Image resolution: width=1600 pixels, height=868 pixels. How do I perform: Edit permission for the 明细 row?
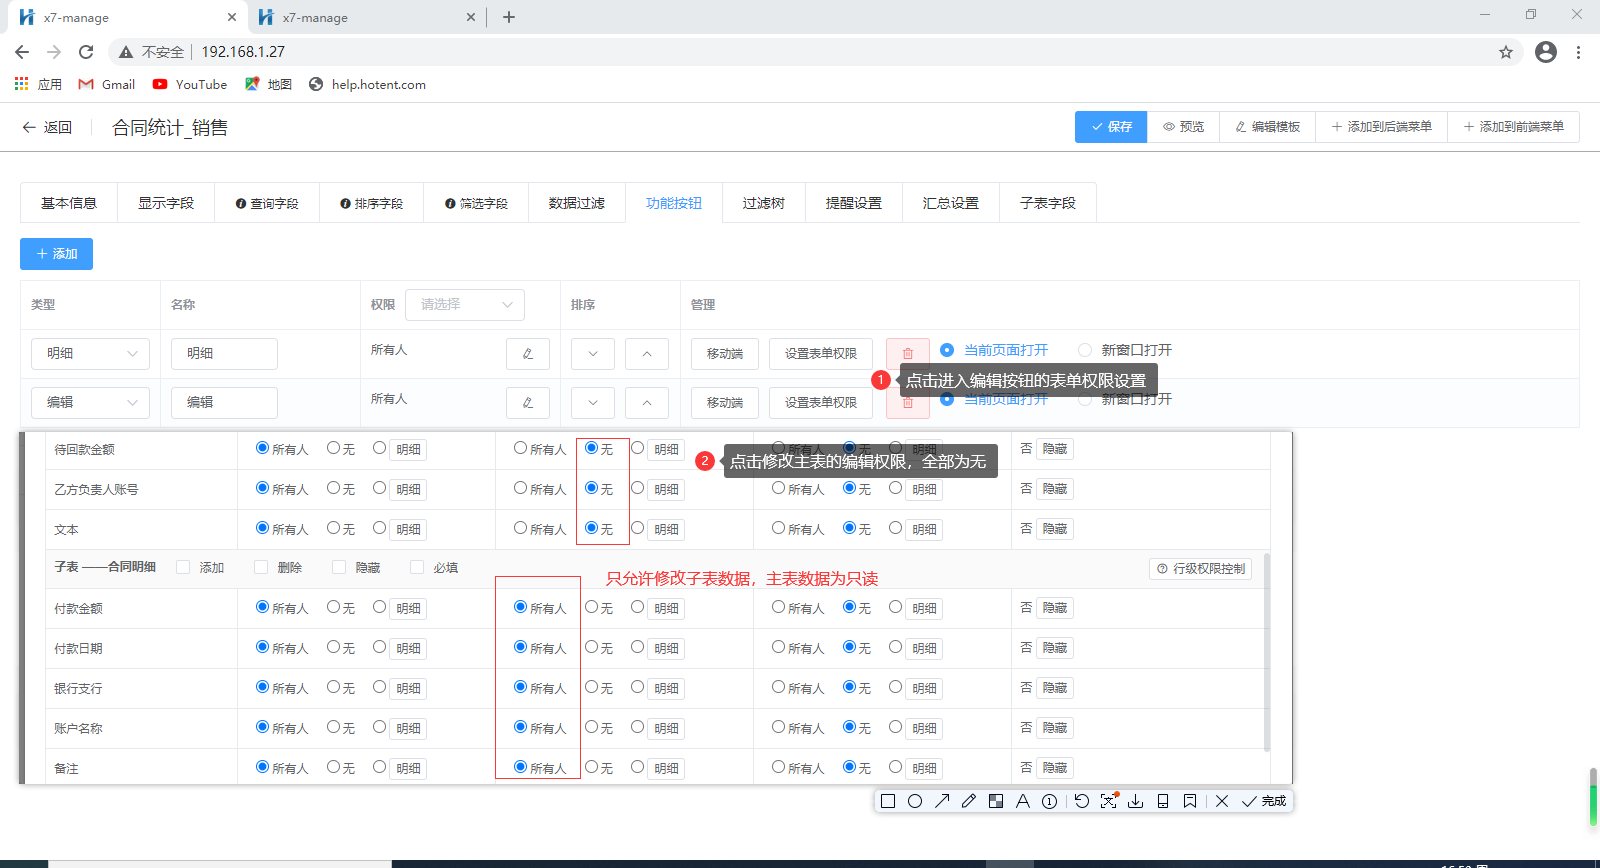pyautogui.click(x=527, y=353)
